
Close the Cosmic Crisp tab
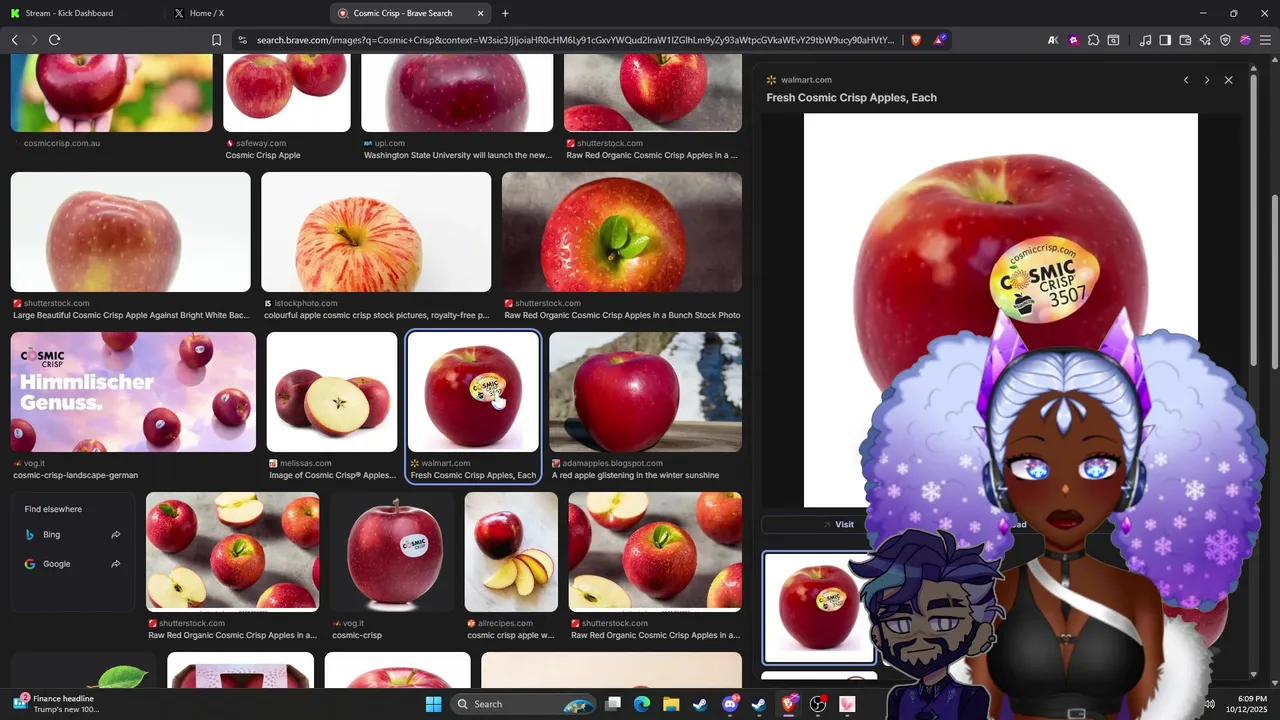tap(481, 13)
